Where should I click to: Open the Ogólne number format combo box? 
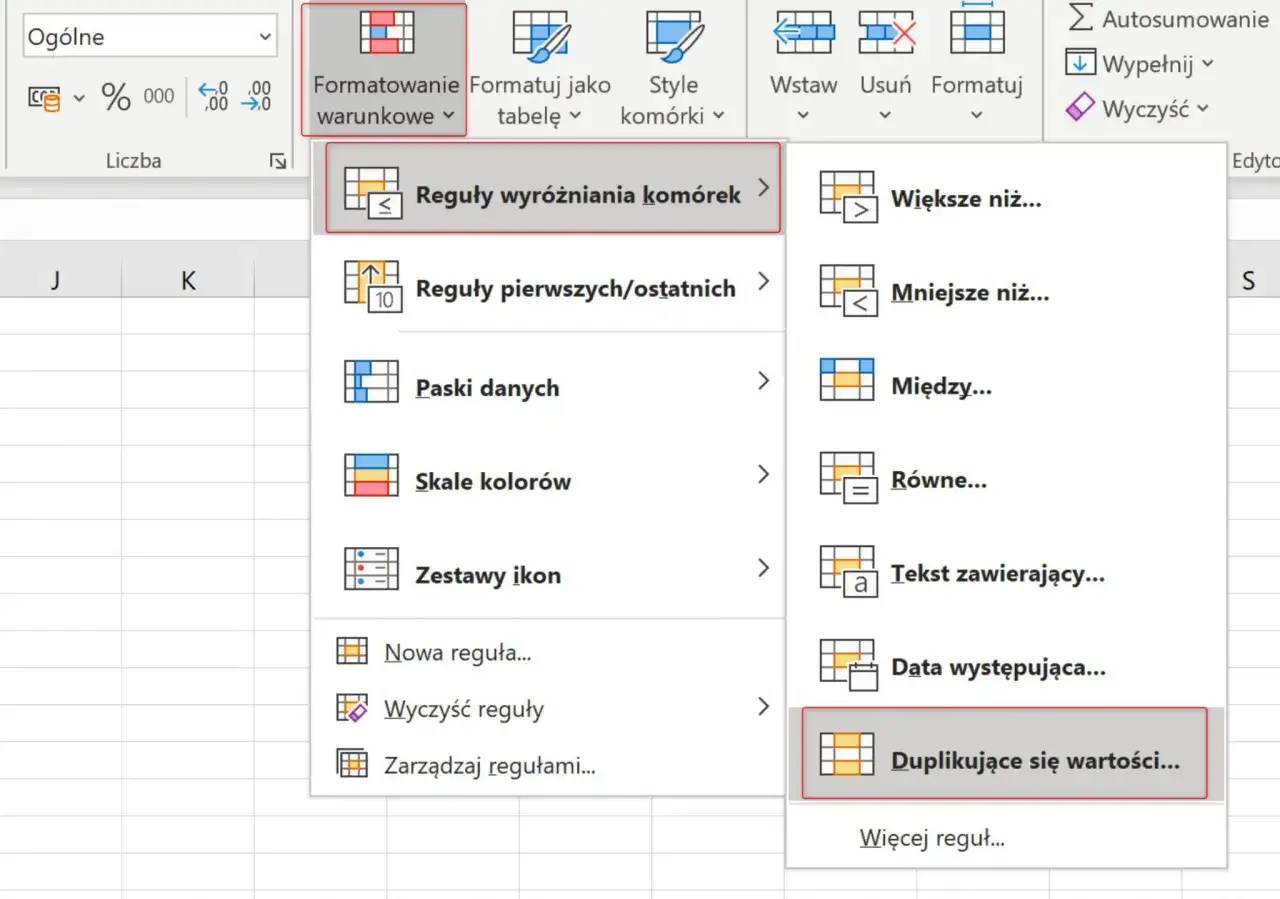tap(149, 36)
